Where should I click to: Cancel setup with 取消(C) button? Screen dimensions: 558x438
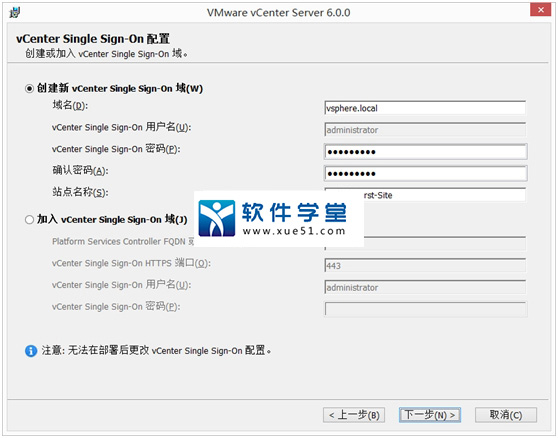point(506,415)
